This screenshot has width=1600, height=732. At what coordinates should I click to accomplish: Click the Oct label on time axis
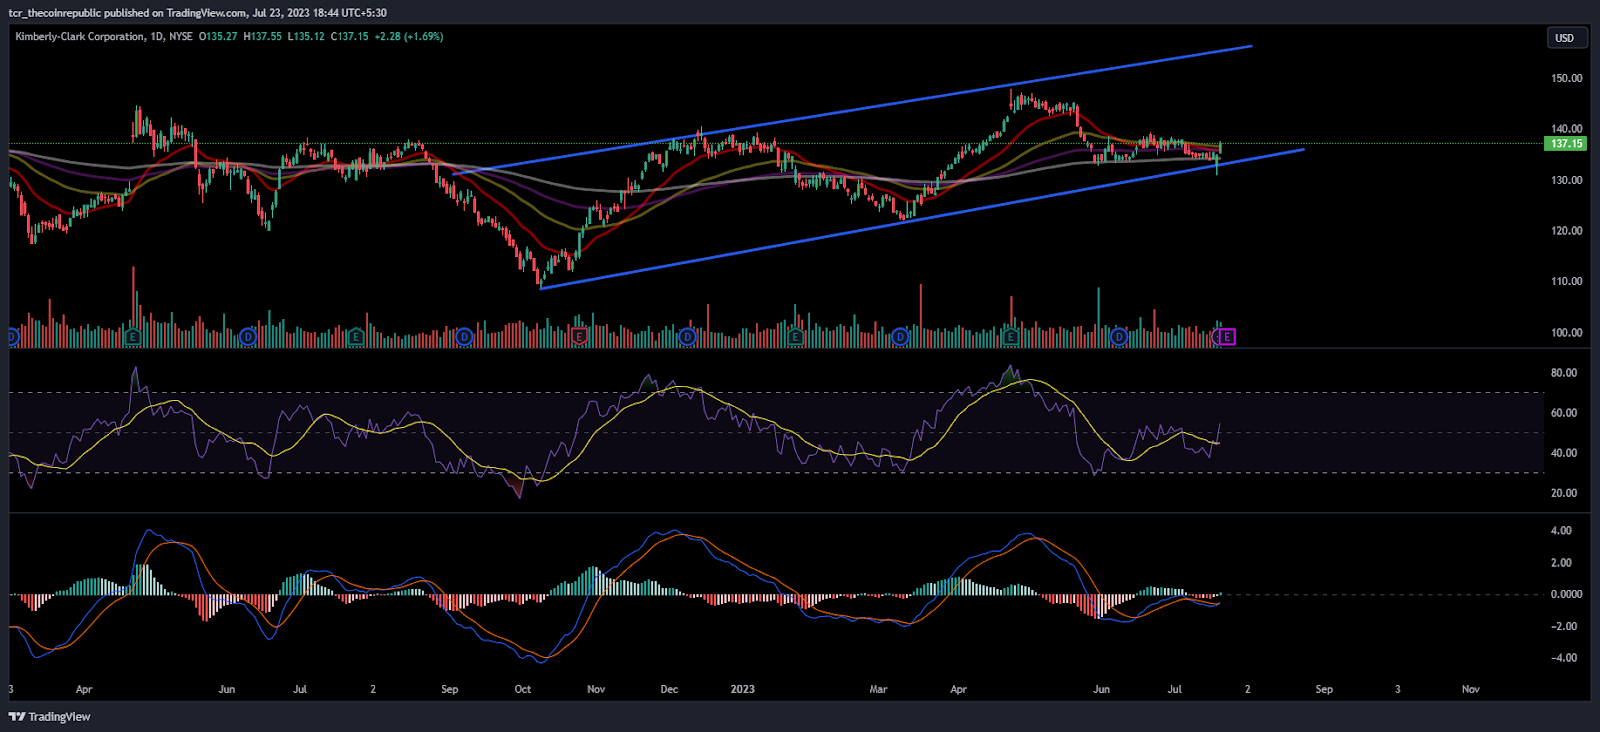click(523, 689)
